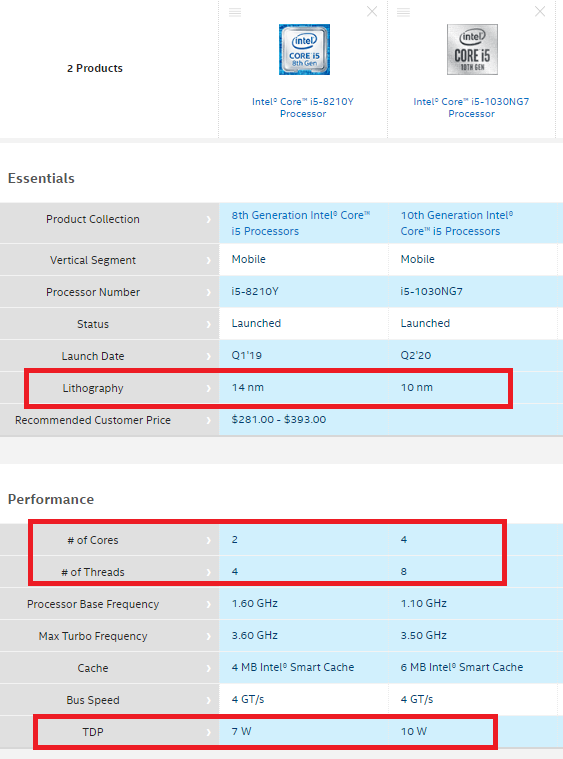Viewport: 563px width, 759px height.
Task: Select the Cache row label
Action: (x=93, y=668)
